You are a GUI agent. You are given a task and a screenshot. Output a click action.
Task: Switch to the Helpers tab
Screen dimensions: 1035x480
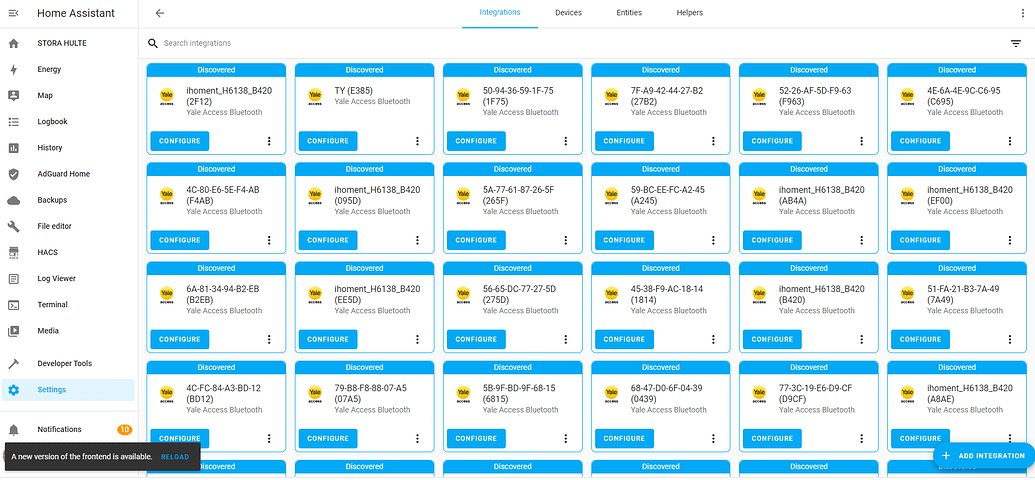690,13
